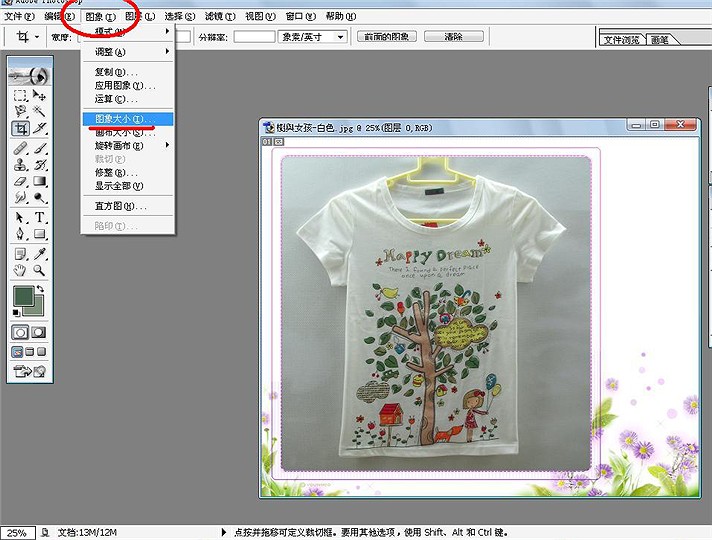Switch to the 文件浏览 palette tab
Viewport: 712px width, 540px height.
[x=621, y=40]
